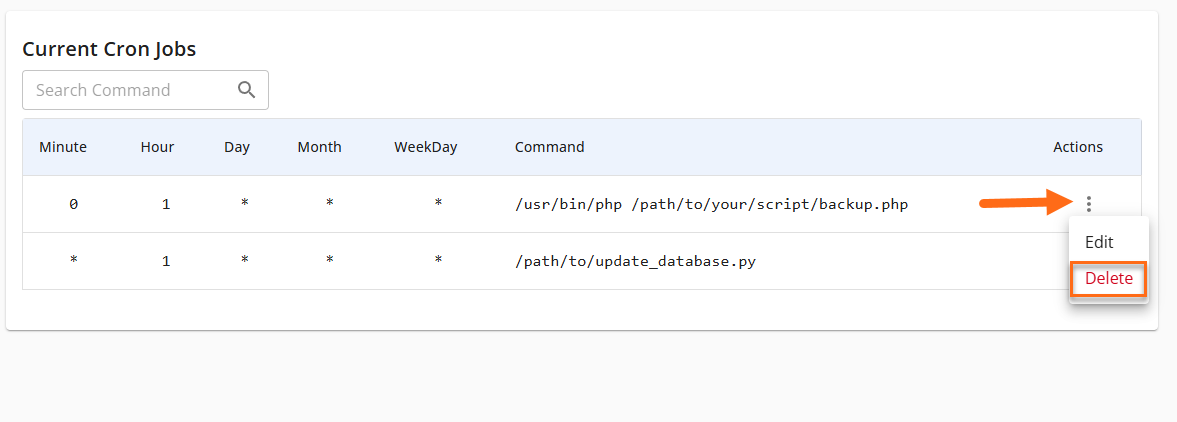The height and width of the screenshot is (422, 1177).
Task: Click the Current Cron Jobs heading
Action: click(109, 48)
